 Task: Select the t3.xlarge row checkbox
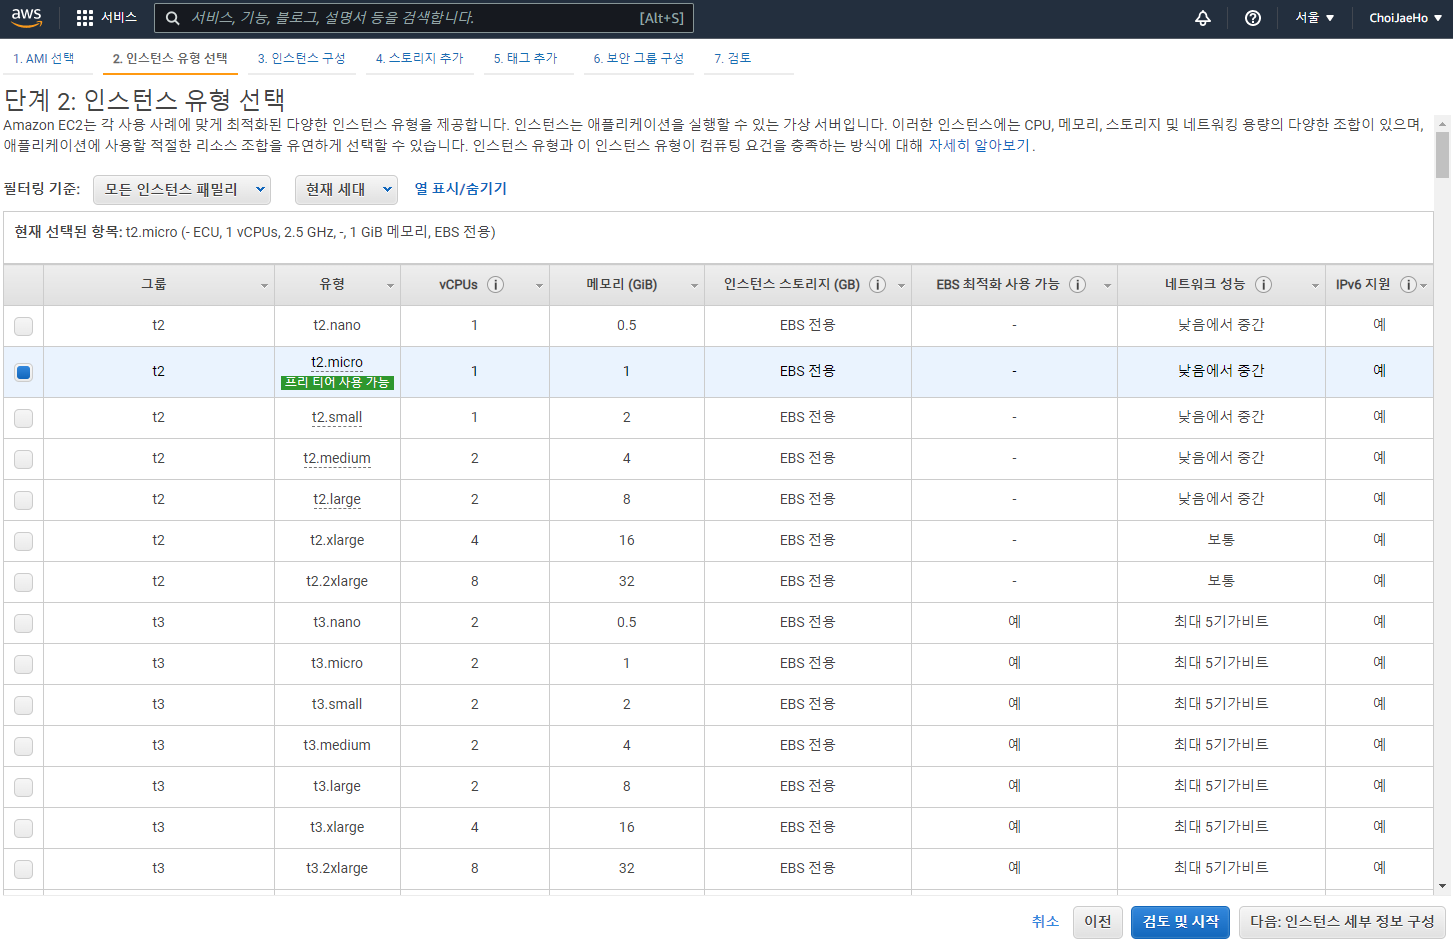tap(23, 828)
